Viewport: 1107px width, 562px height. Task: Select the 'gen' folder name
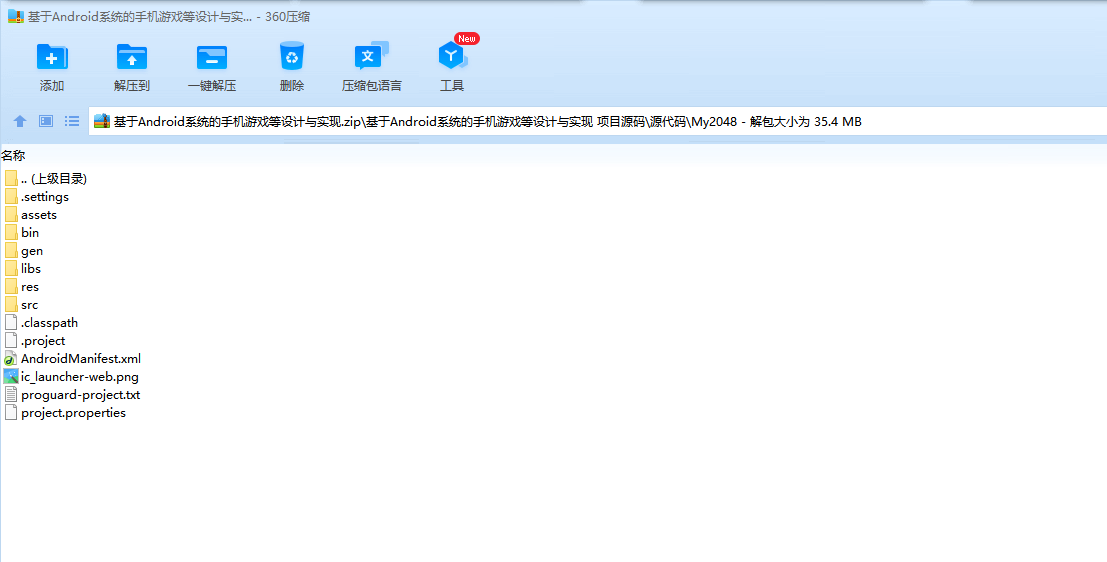click(x=32, y=251)
